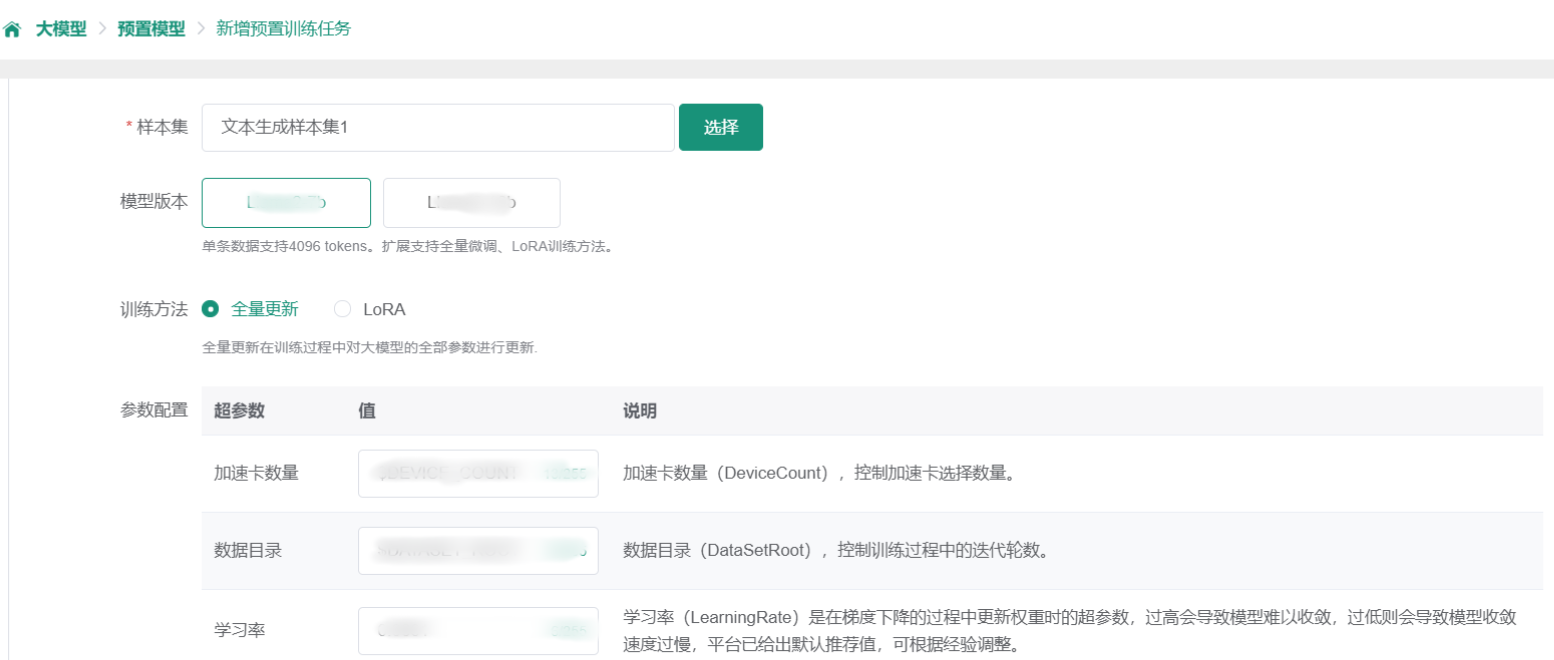Click the 加速卡数量 row label

[256, 473]
